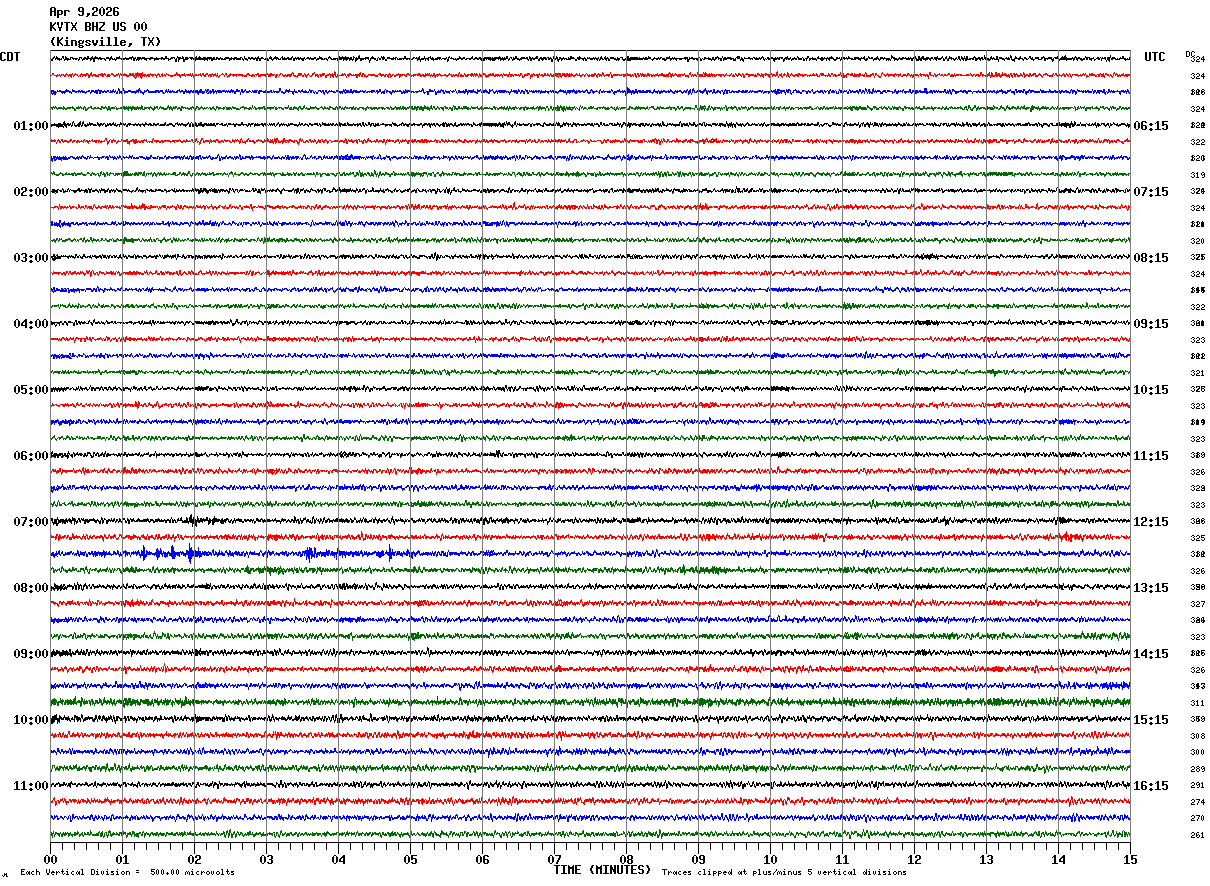Click minute tick label "10" on time axis
The width and height of the screenshot is (1210, 886).
[x=770, y=859]
